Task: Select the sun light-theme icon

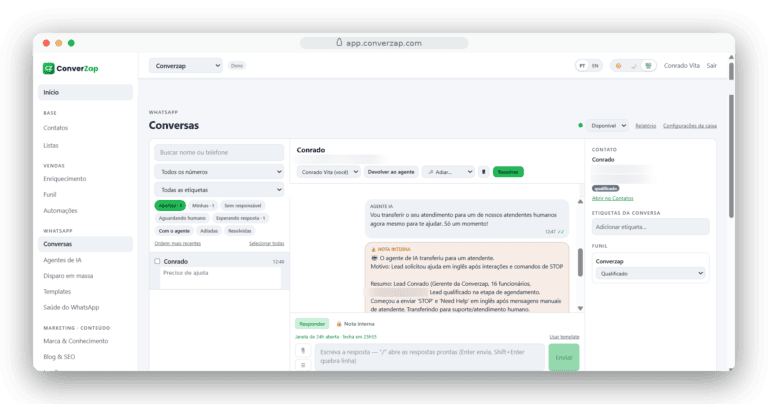Action: pyautogui.click(x=619, y=66)
